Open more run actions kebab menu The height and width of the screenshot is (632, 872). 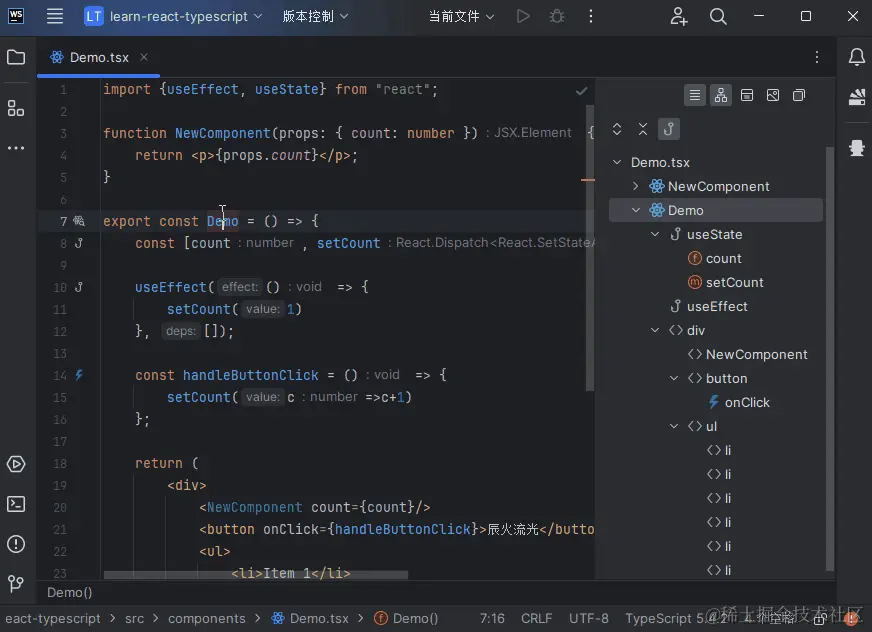591,16
